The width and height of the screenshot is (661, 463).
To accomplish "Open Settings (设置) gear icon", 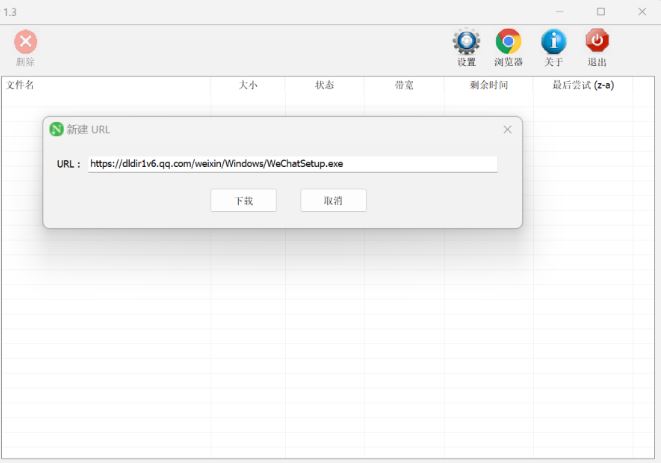I will (x=466, y=42).
